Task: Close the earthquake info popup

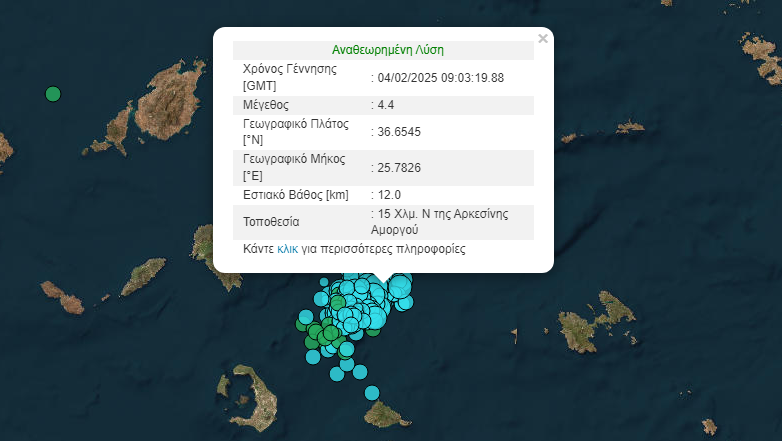Action: coord(543,39)
